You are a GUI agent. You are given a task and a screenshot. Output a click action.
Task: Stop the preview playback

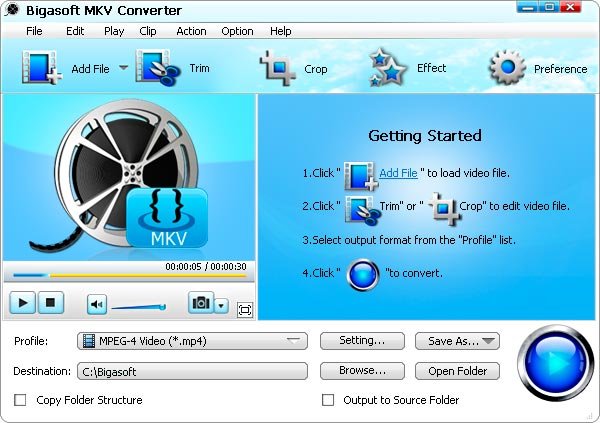tap(50, 303)
